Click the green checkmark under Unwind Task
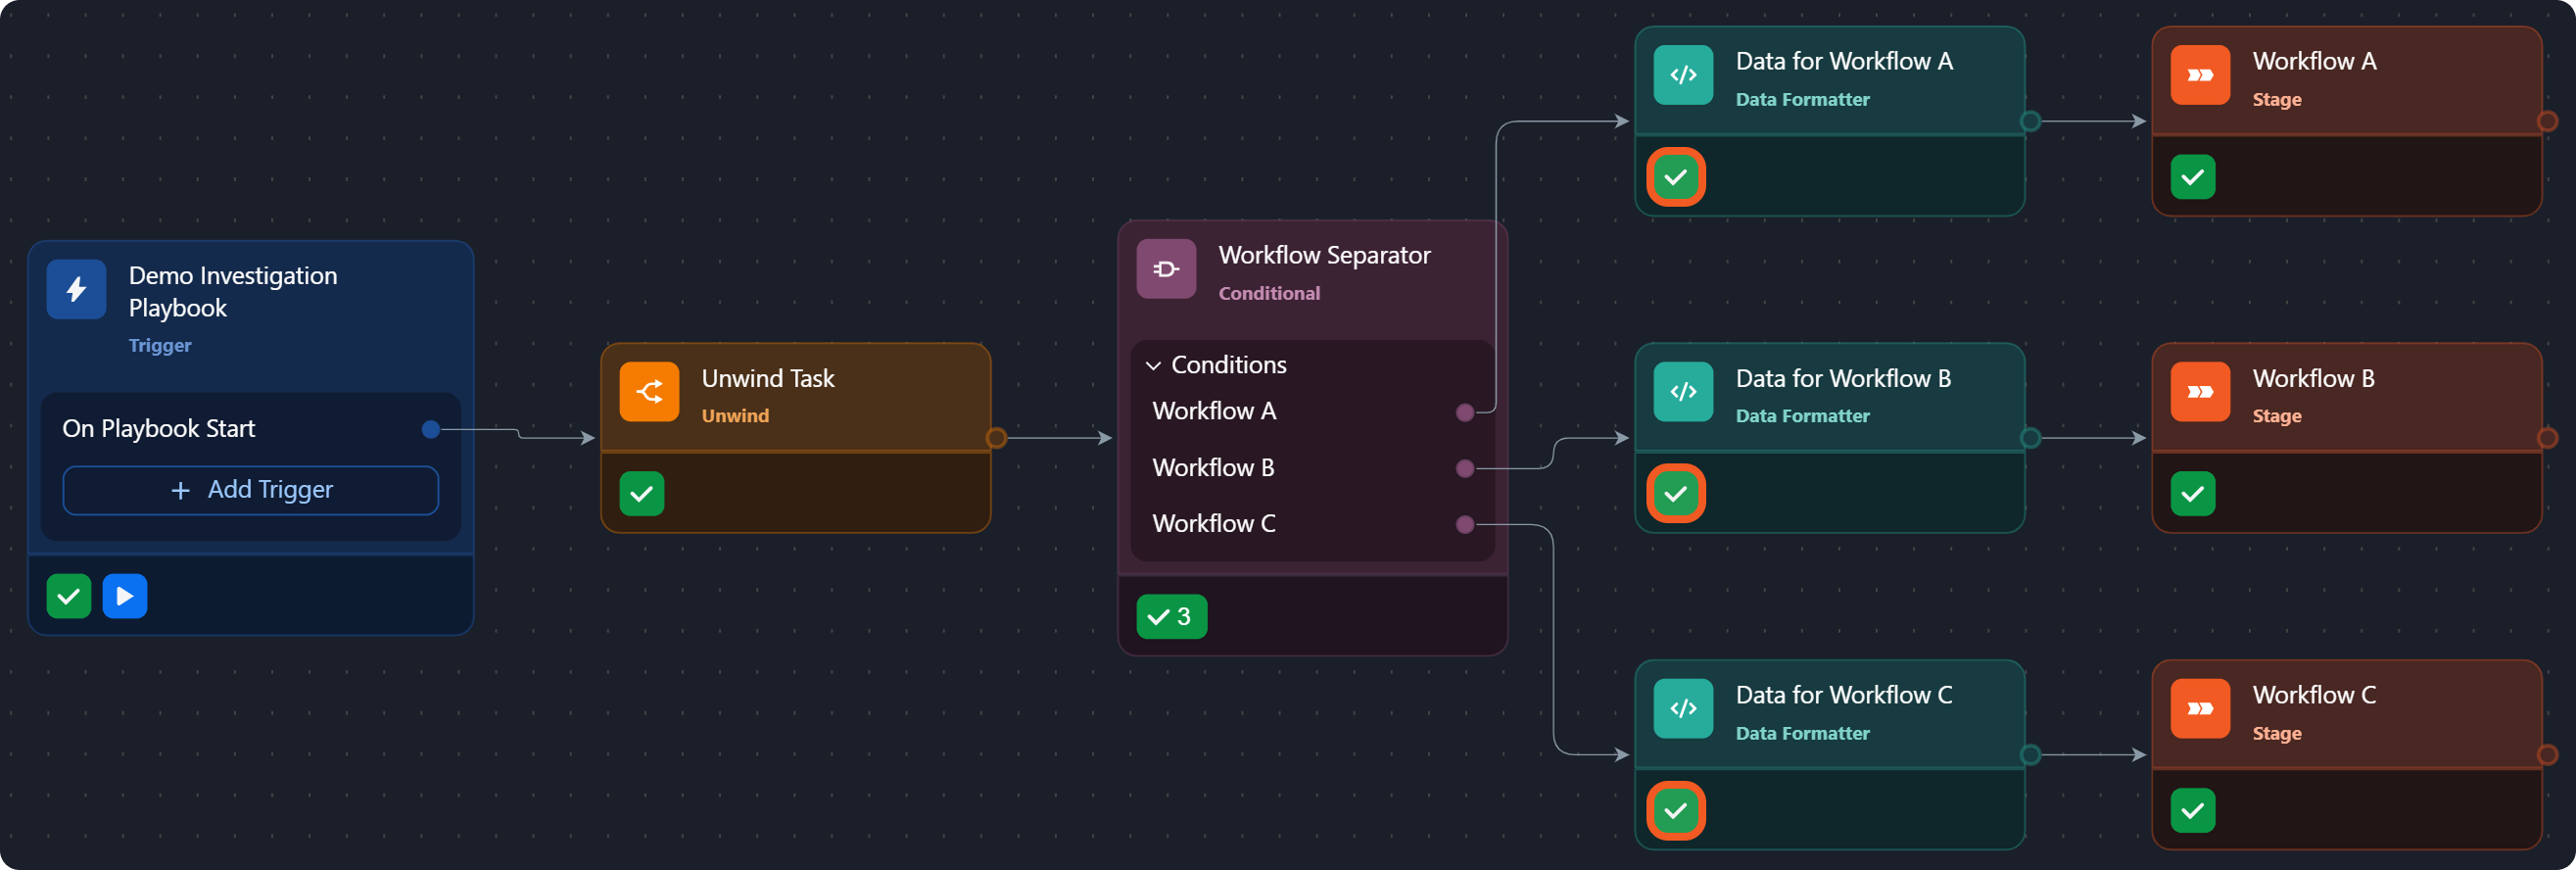The width and height of the screenshot is (2576, 870). click(642, 494)
